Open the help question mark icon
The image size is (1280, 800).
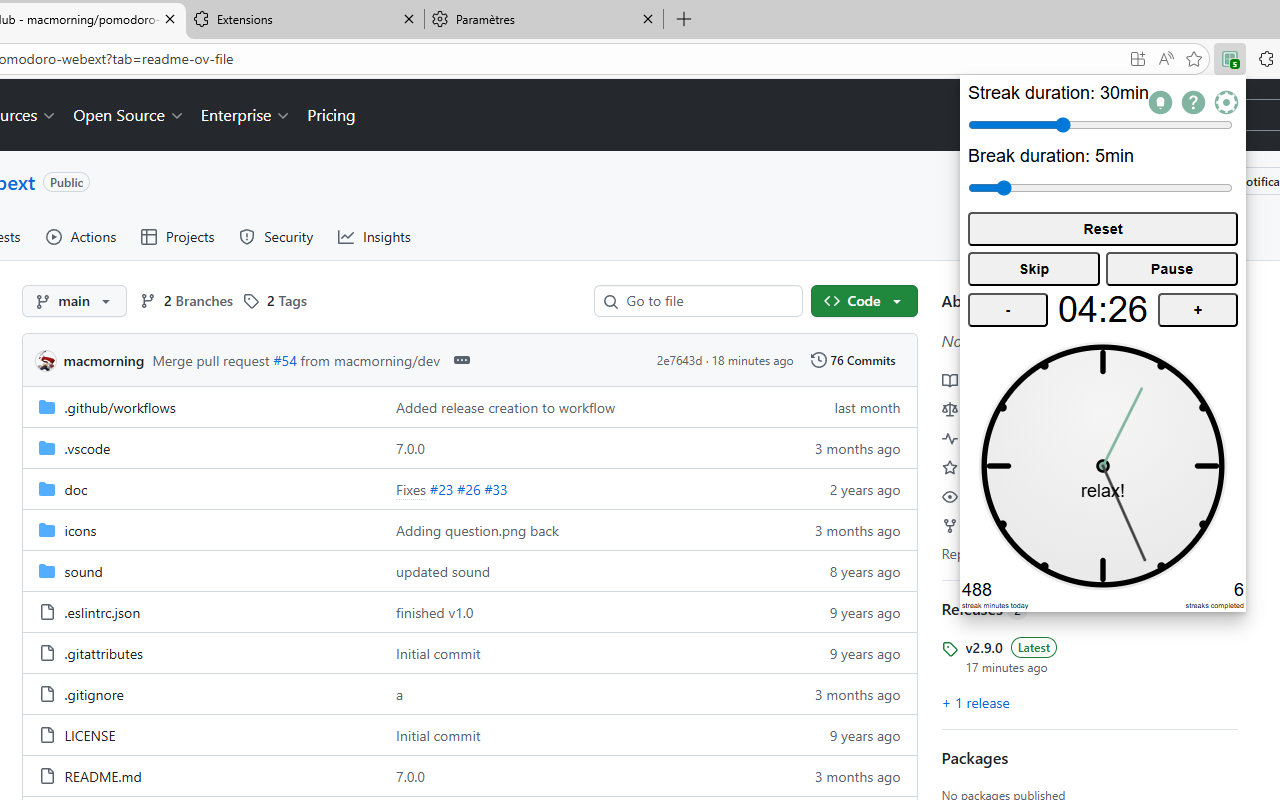(x=1193, y=102)
